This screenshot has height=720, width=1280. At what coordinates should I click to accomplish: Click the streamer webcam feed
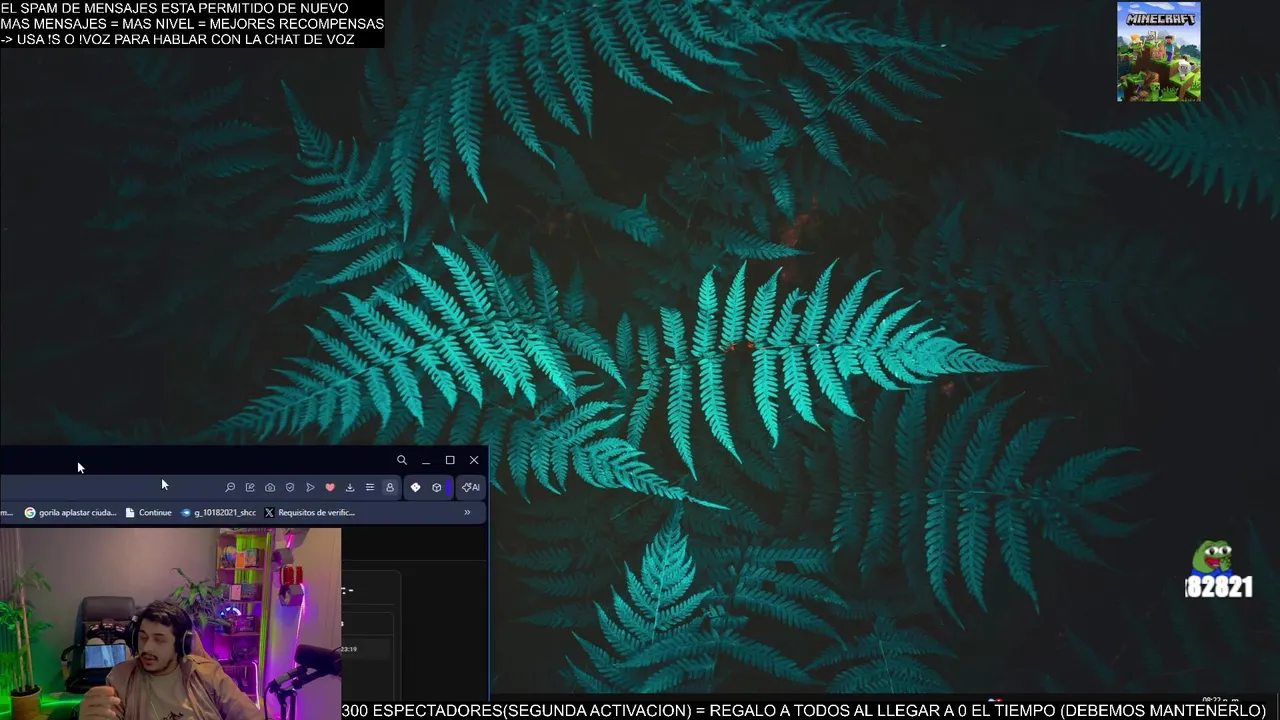(170, 624)
